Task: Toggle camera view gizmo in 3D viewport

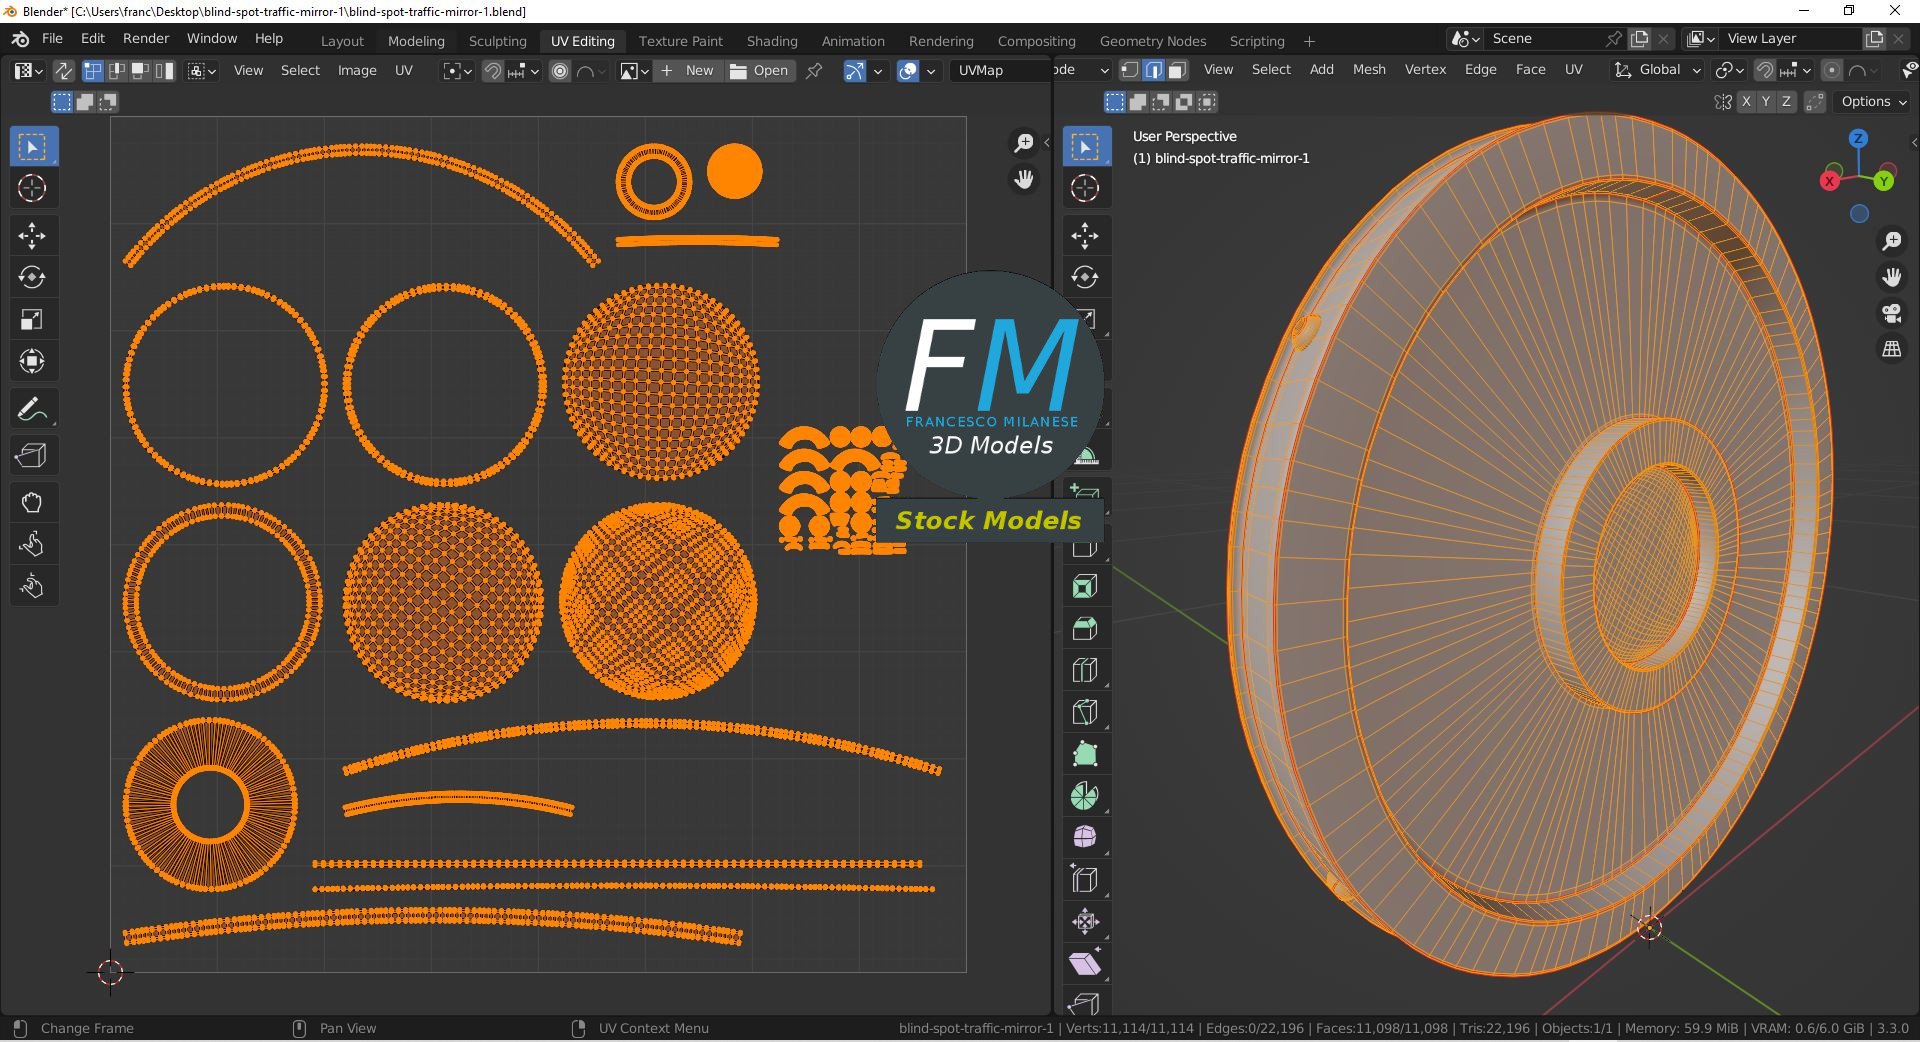Action: click(1892, 313)
